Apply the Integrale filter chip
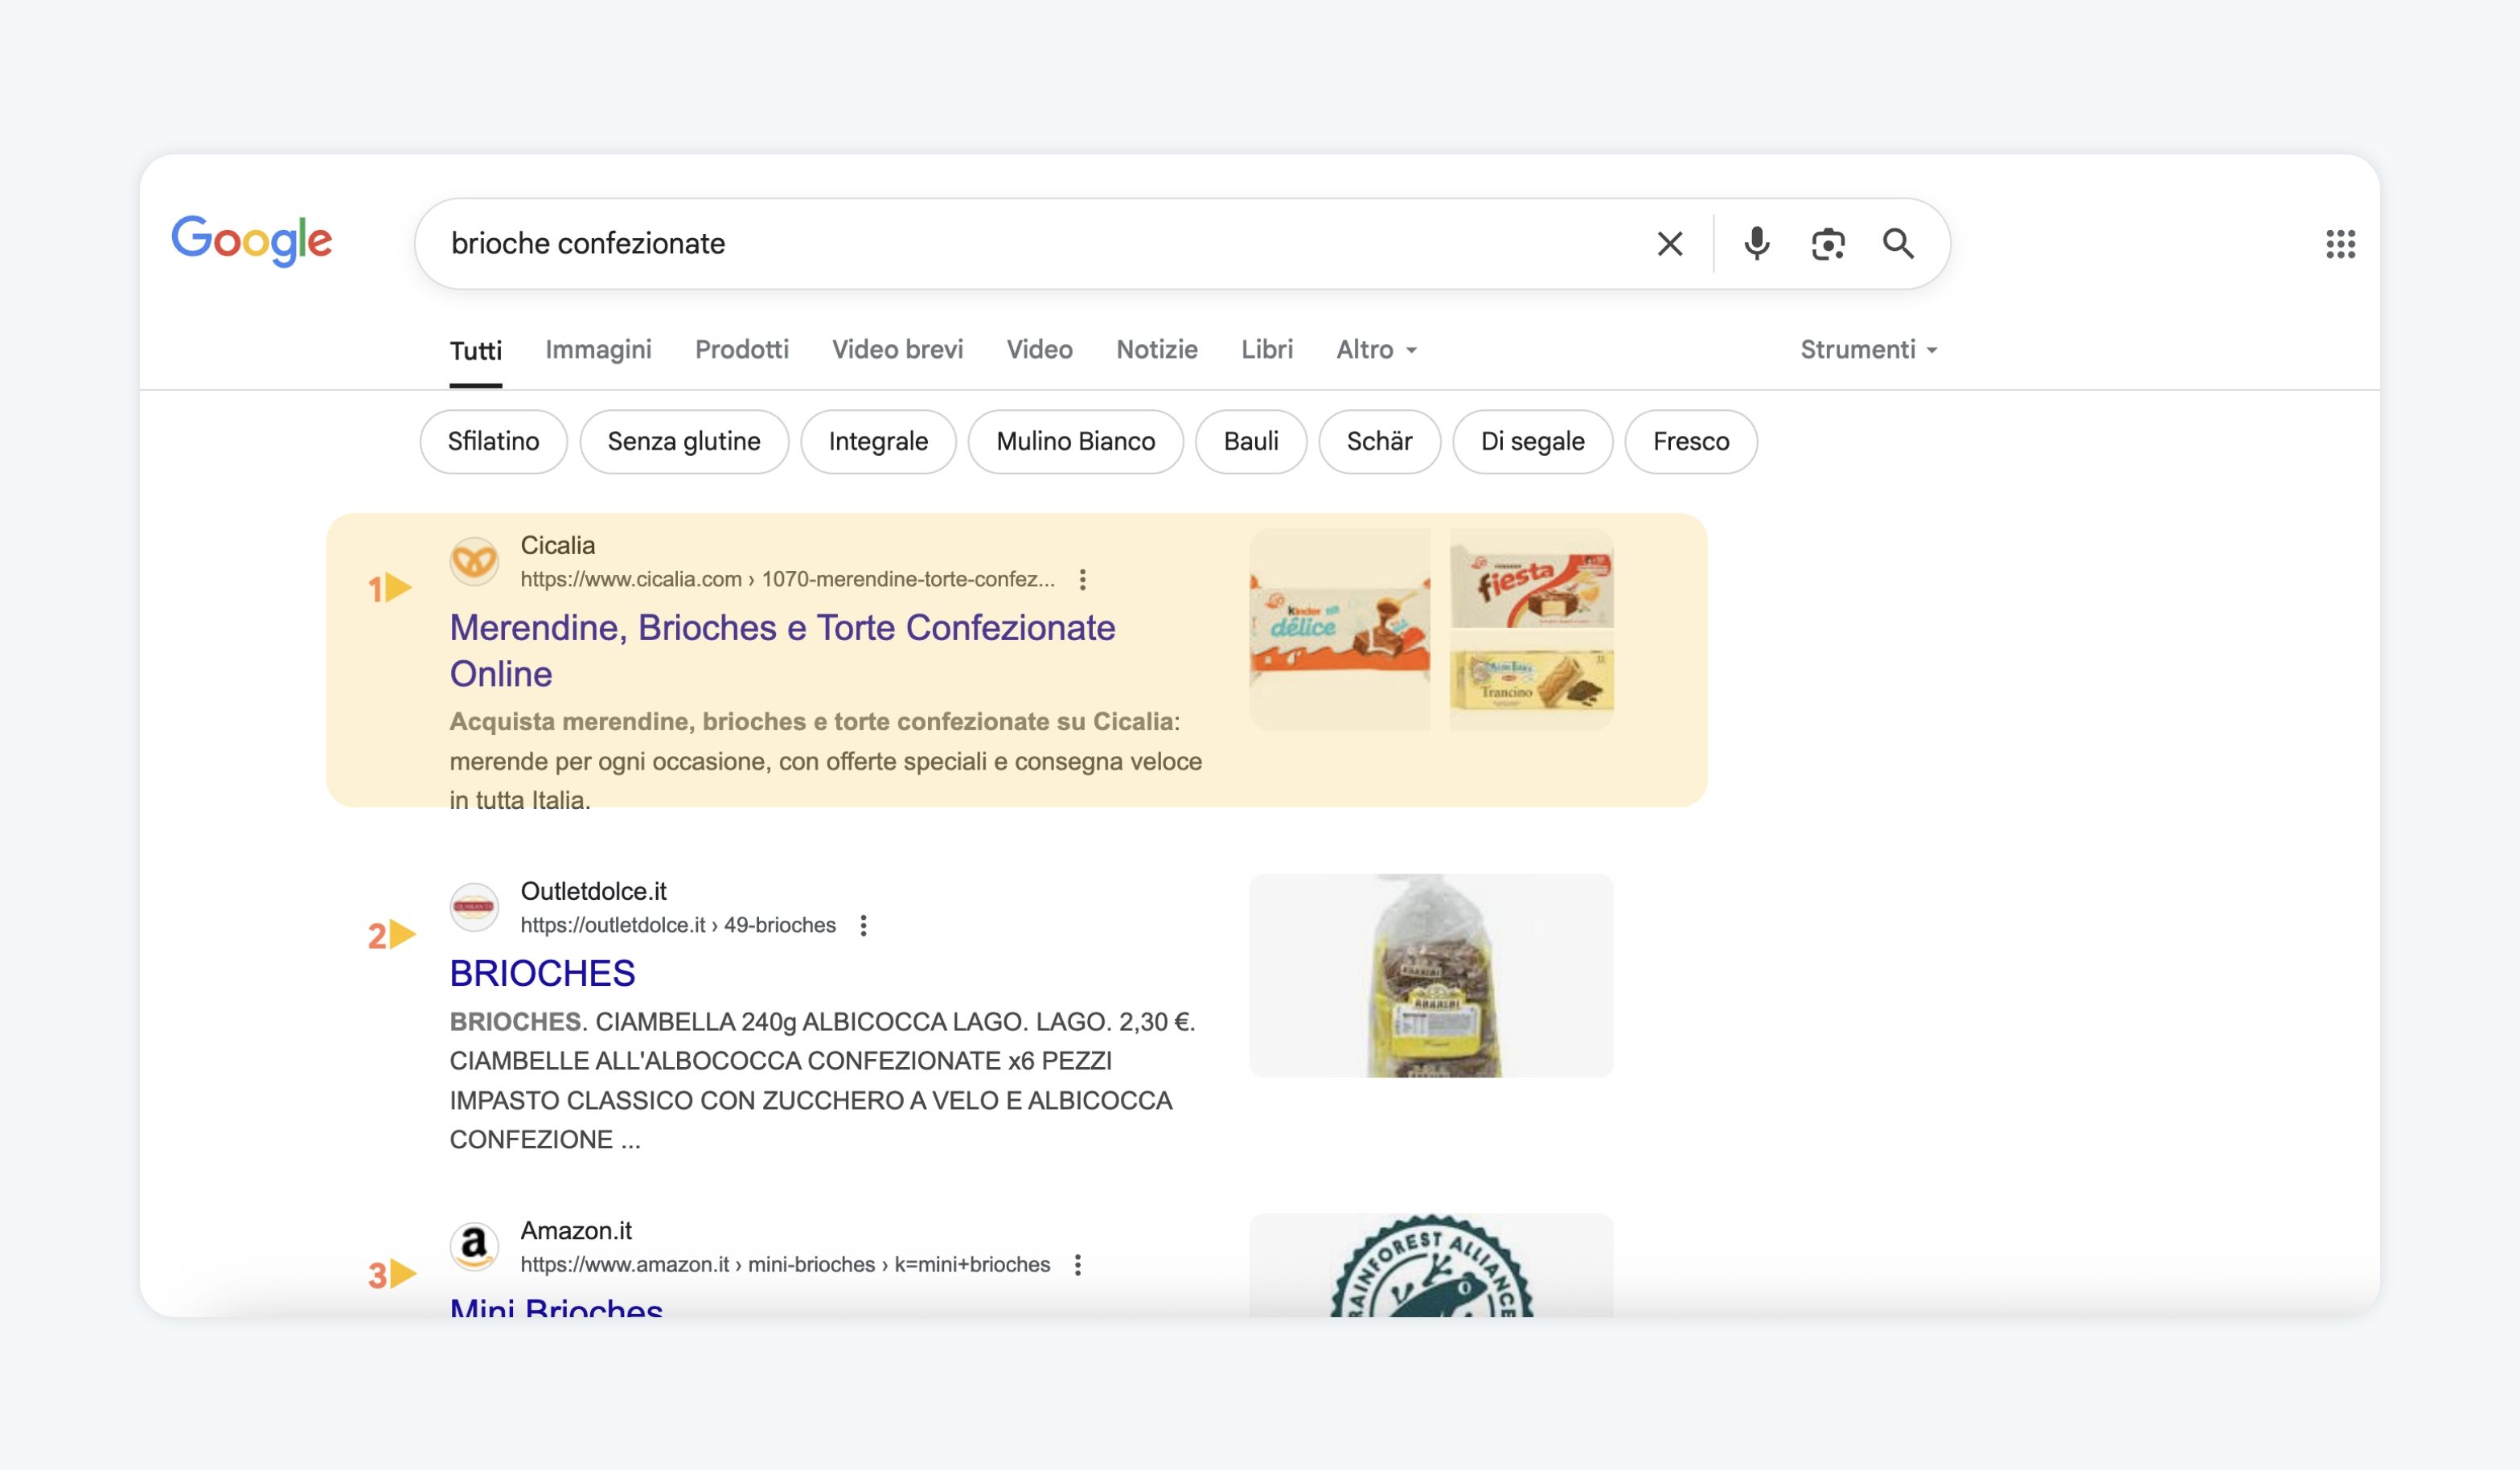Viewport: 2520px width, 1470px height. pyautogui.click(x=878, y=442)
